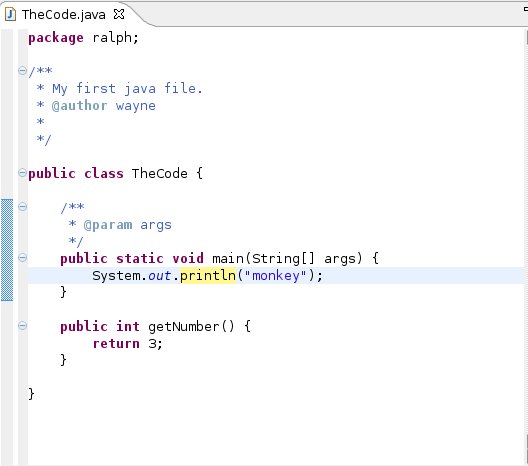The height and width of the screenshot is (466, 528).
Task: Click the highlighted println method call
Action: [208, 275]
